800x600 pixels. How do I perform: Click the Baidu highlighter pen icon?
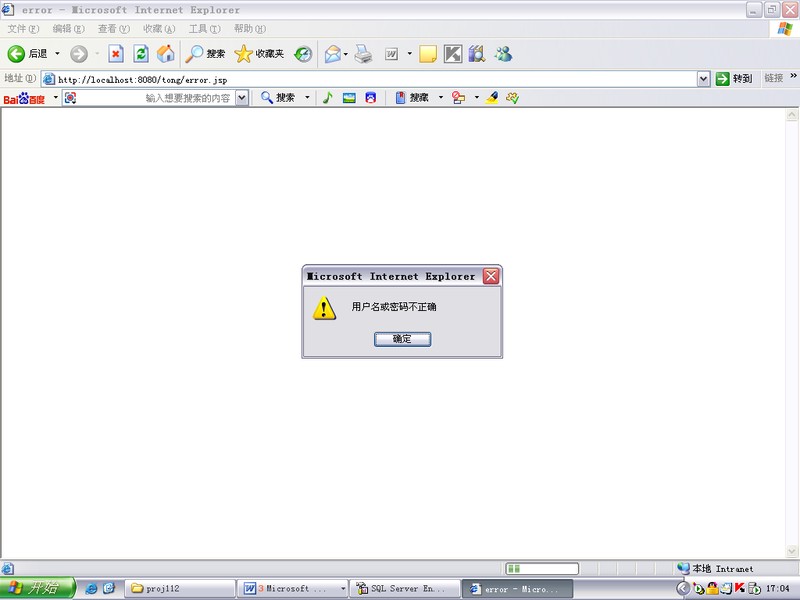pos(492,97)
